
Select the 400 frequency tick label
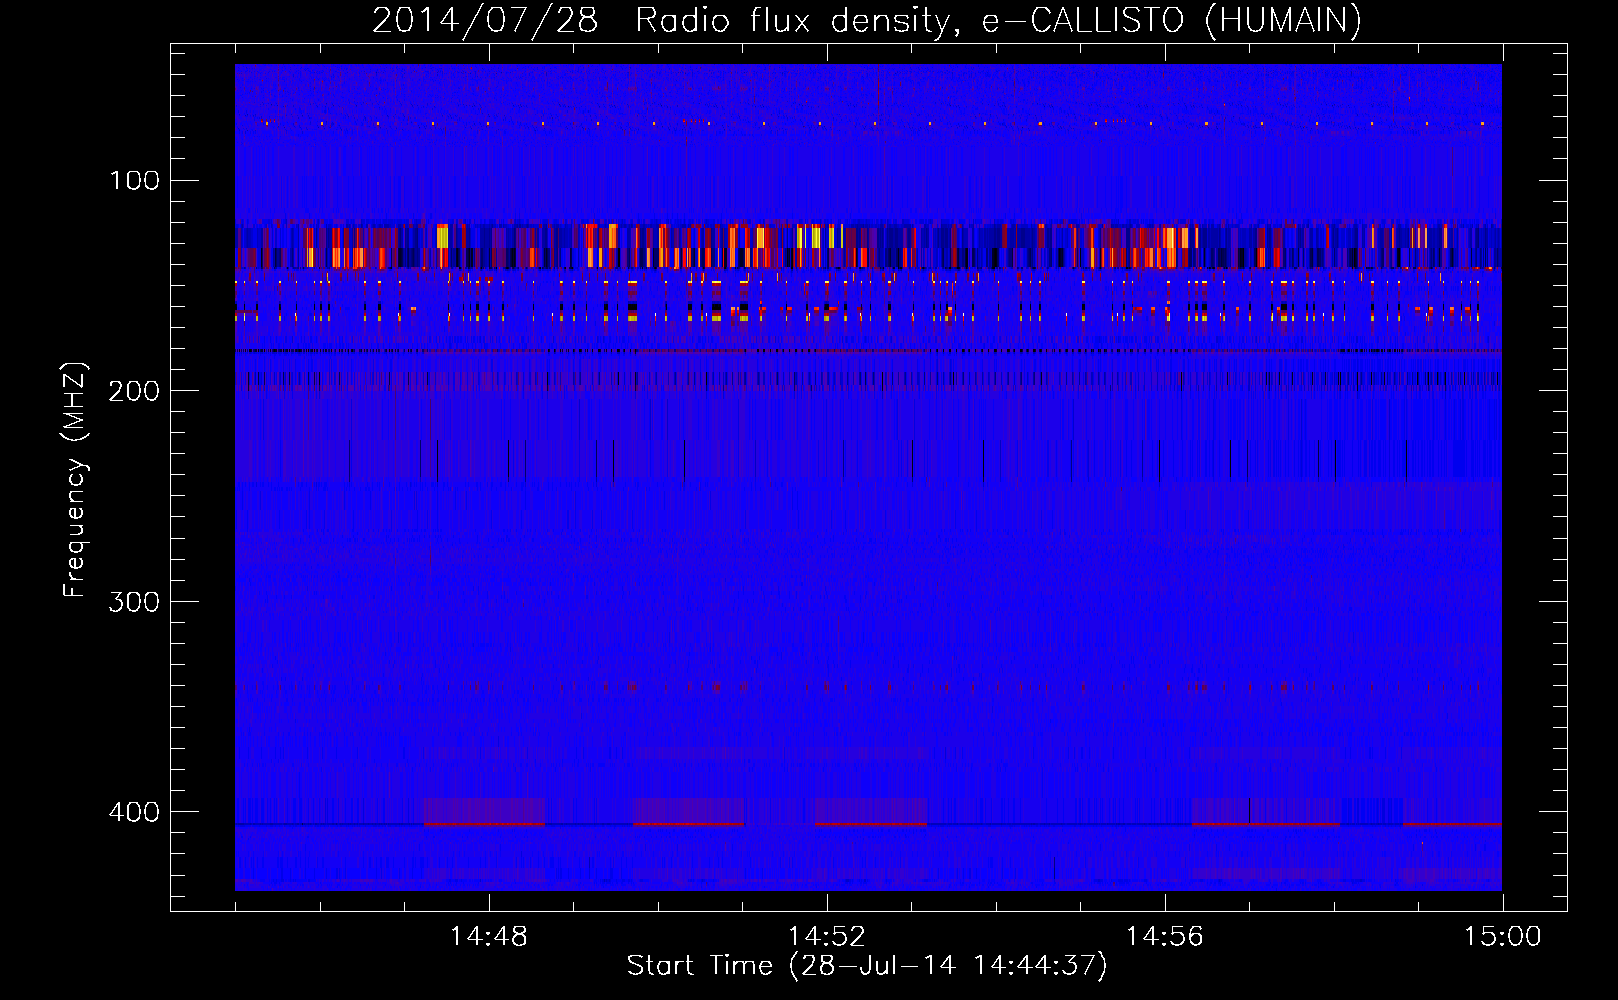coord(134,812)
